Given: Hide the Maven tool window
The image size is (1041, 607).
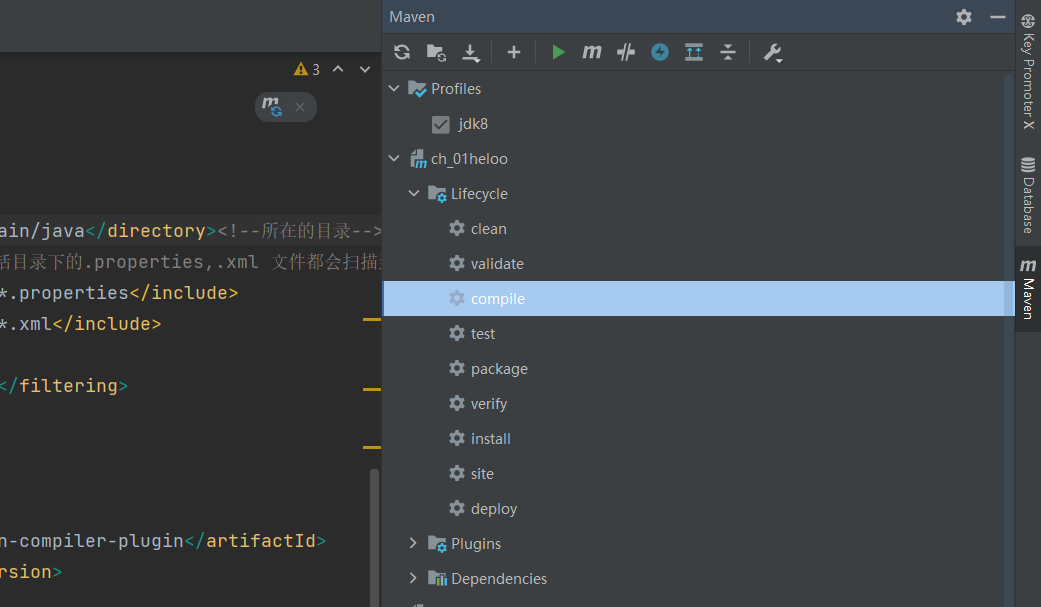Looking at the screenshot, I should pyautogui.click(x=998, y=17).
